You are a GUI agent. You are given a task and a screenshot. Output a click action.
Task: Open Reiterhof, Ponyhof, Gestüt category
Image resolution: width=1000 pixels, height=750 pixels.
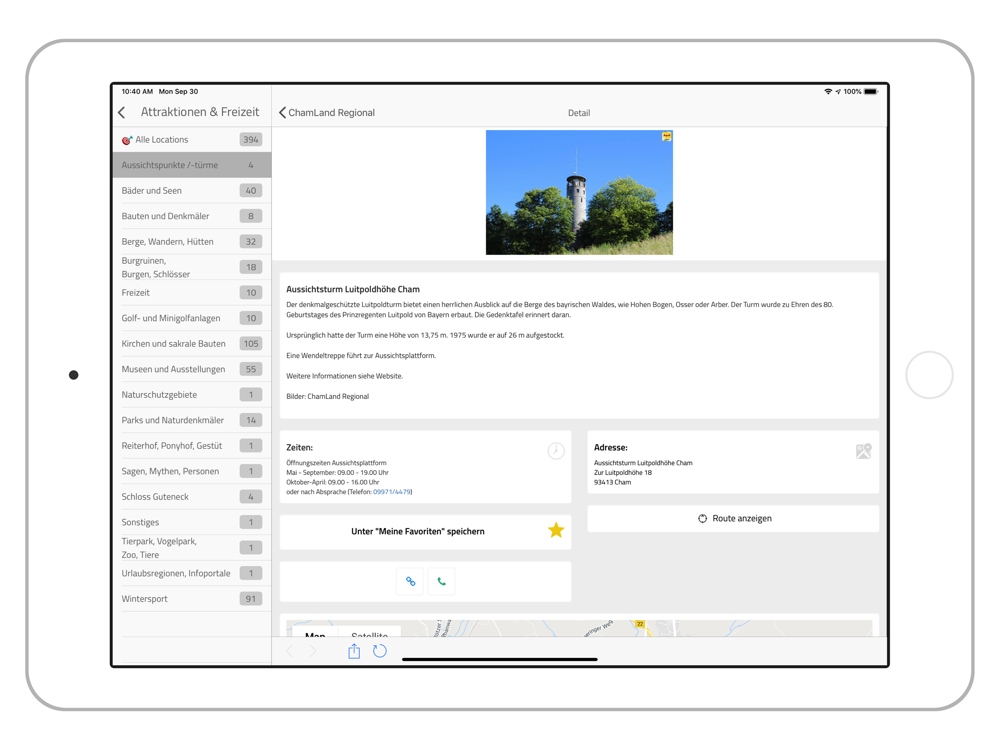(x=191, y=446)
